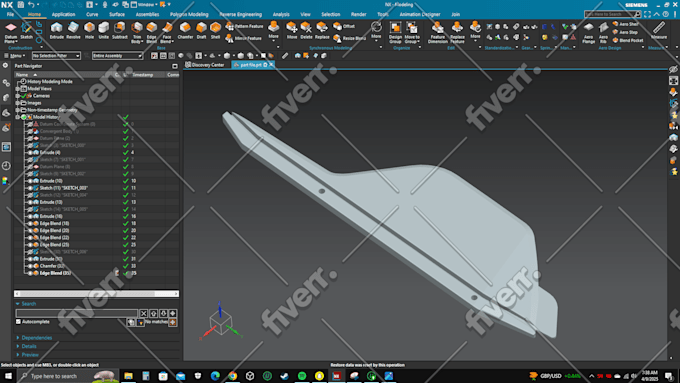Toggle visibility of Chamfer (33)
The width and height of the screenshot is (680, 383).
coord(30,266)
